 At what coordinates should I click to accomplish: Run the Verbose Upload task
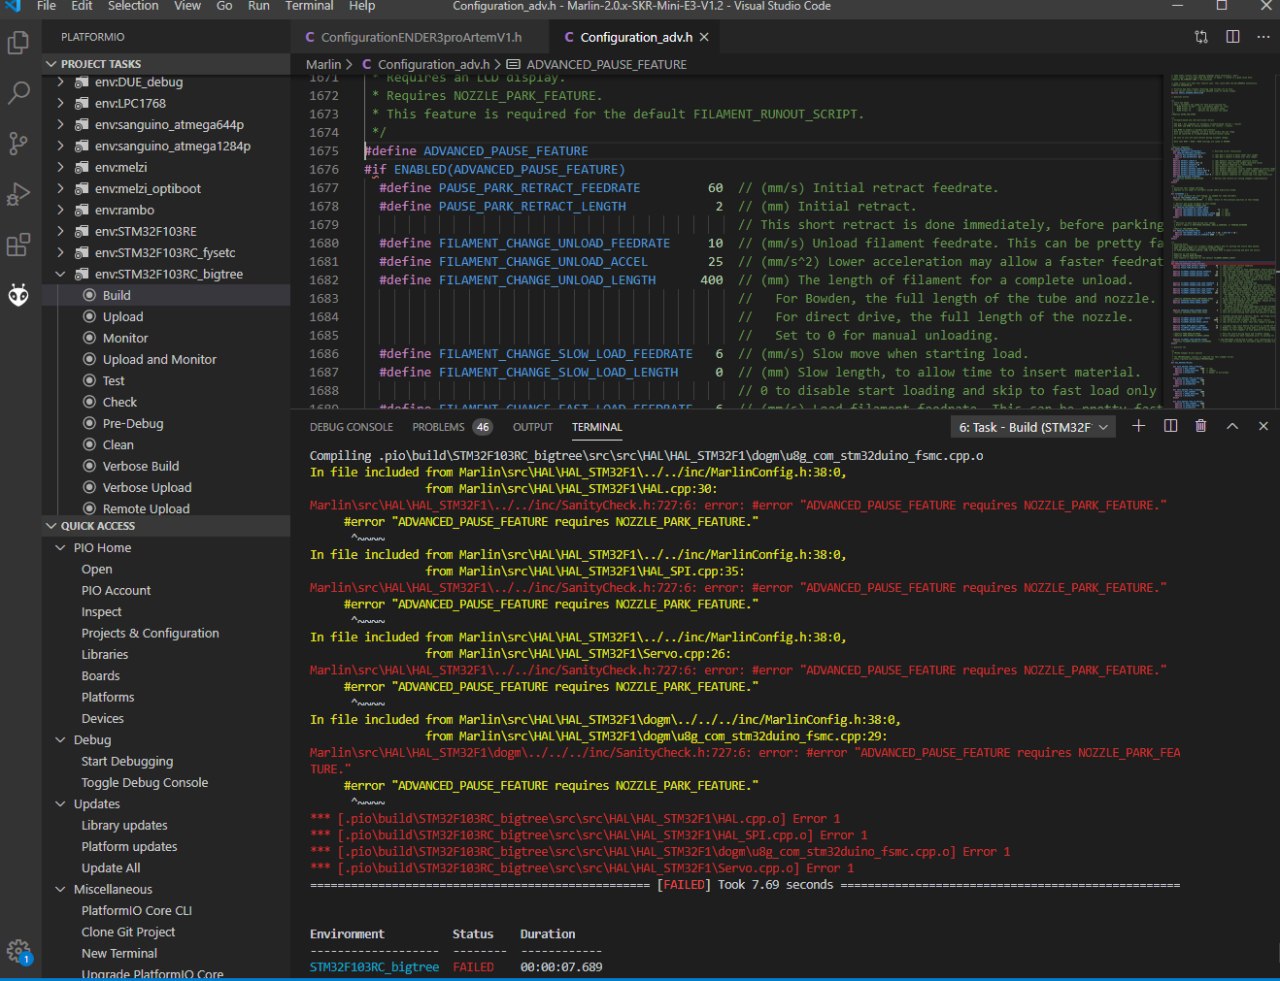(146, 487)
